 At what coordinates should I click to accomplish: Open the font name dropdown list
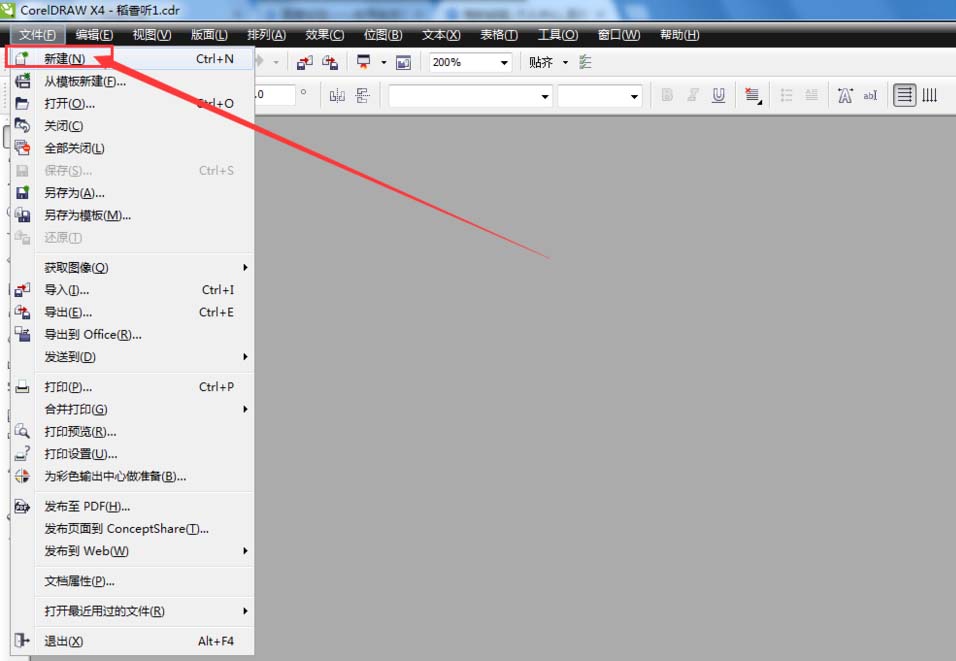point(544,96)
